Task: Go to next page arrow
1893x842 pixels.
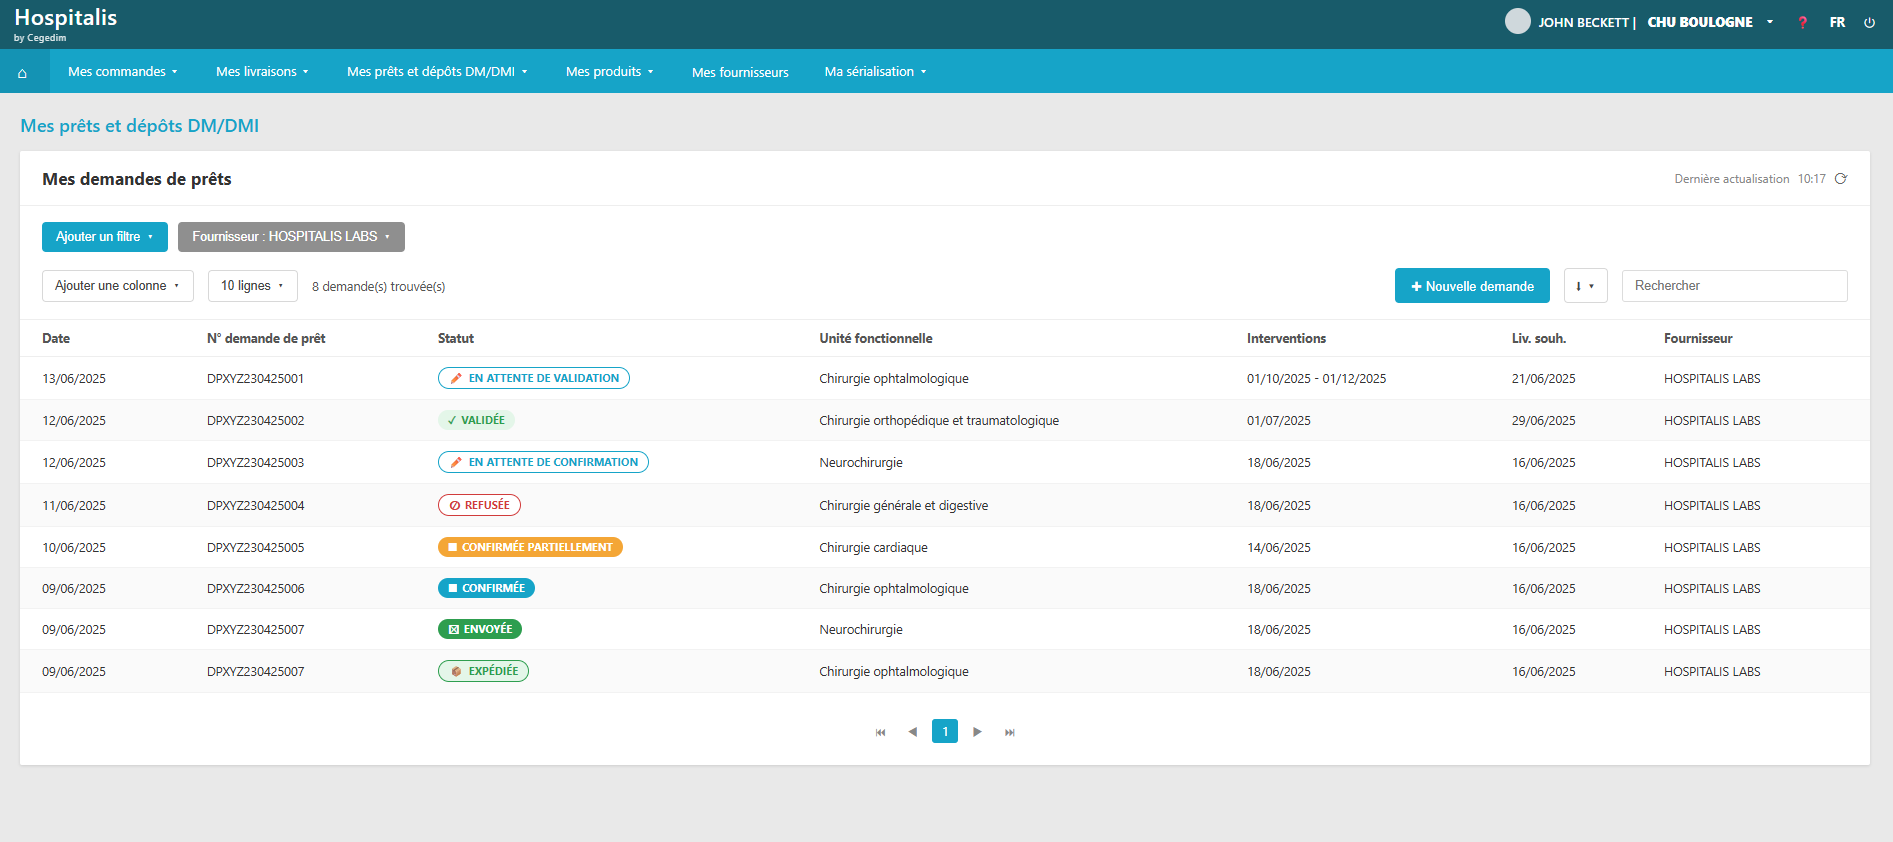Action: (x=977, y=732)
